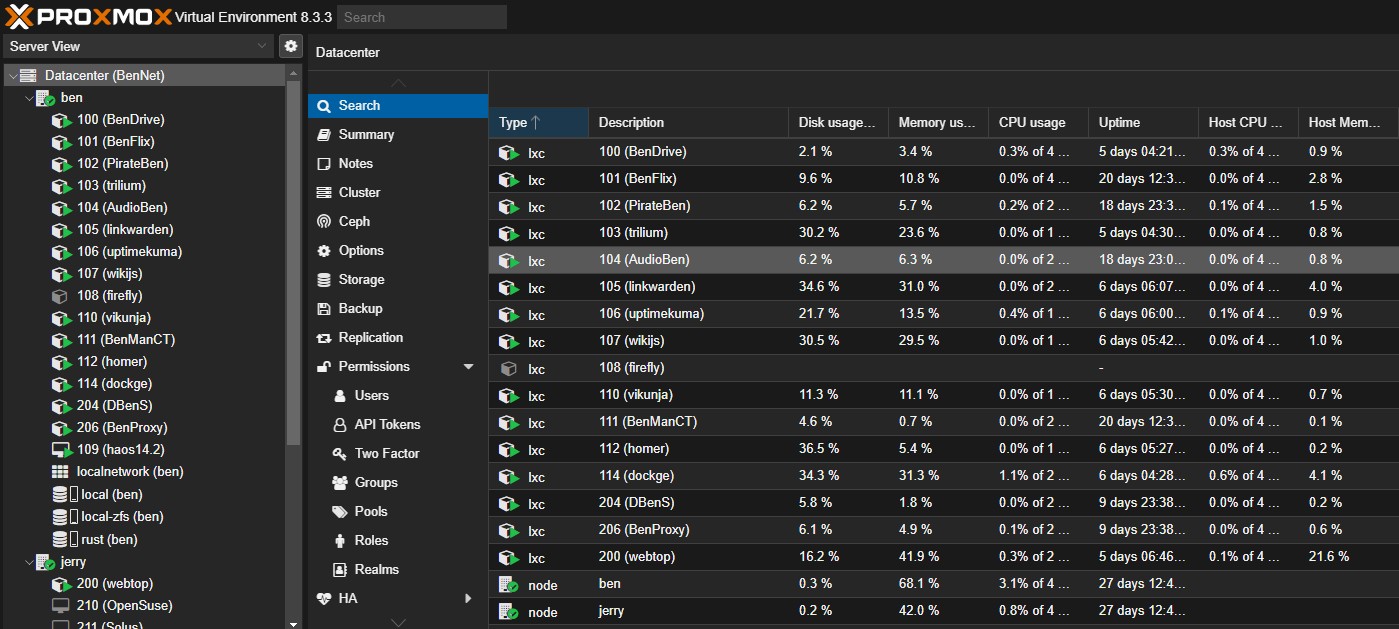Click the Proxmox logo in header
Screen dimensions: 1399x629
pos(88,16)
